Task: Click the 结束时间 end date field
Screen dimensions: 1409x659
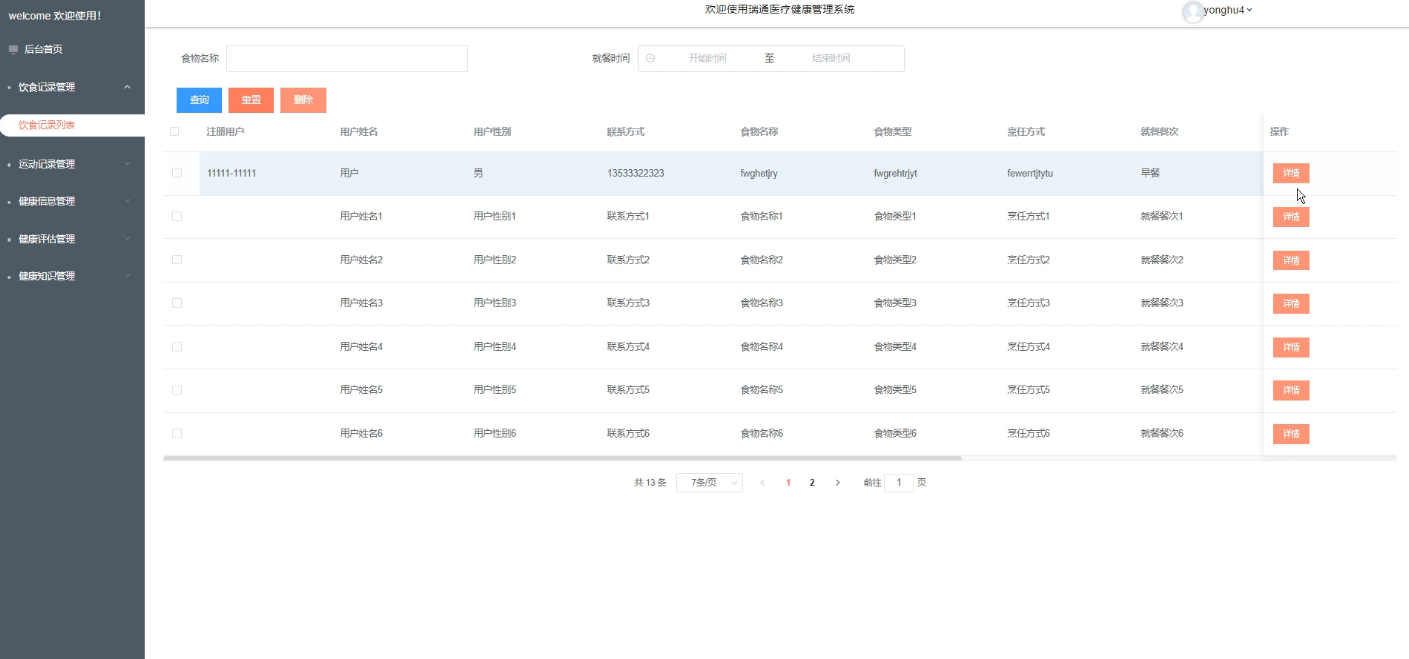Action: click(x=831, y=58)
